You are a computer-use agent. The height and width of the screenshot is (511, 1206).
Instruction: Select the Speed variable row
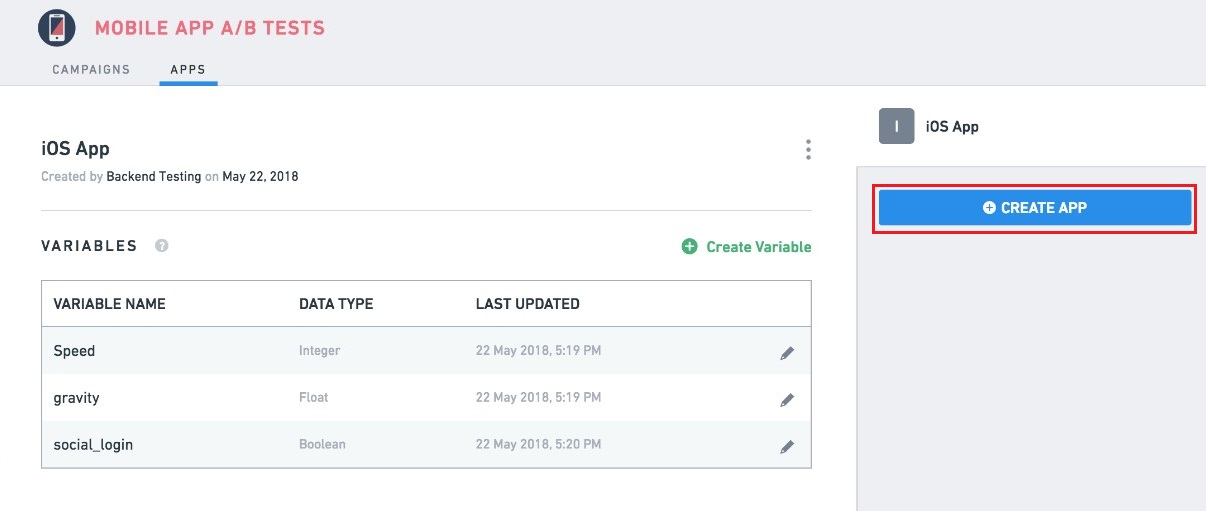tap(426, 351)
